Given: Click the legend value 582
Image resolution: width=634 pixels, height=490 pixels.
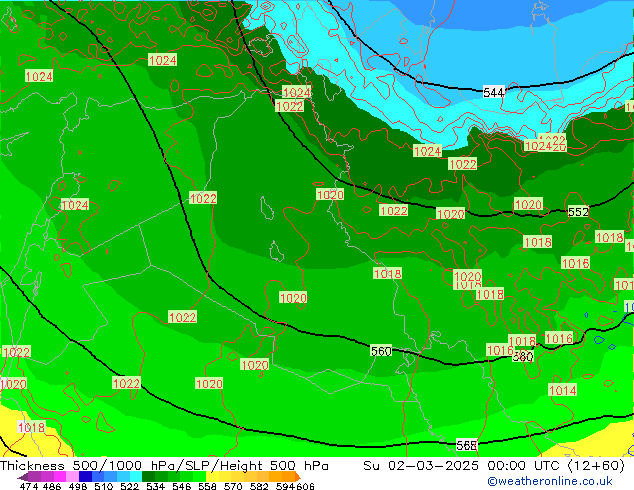Looking at the screenshot, I should point(259,486).
